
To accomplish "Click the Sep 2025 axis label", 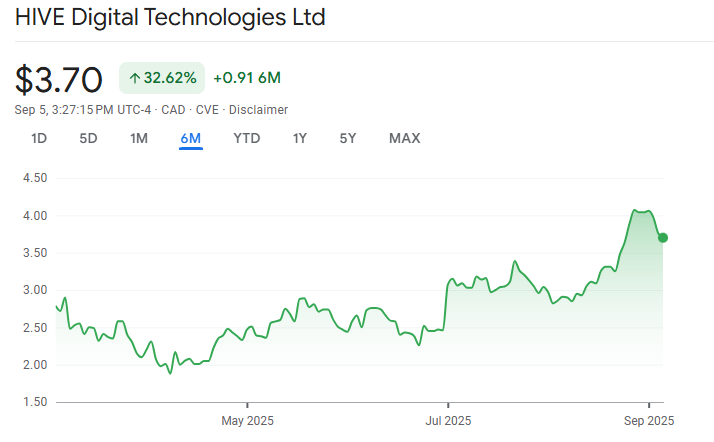I will [x=649, y=421].
